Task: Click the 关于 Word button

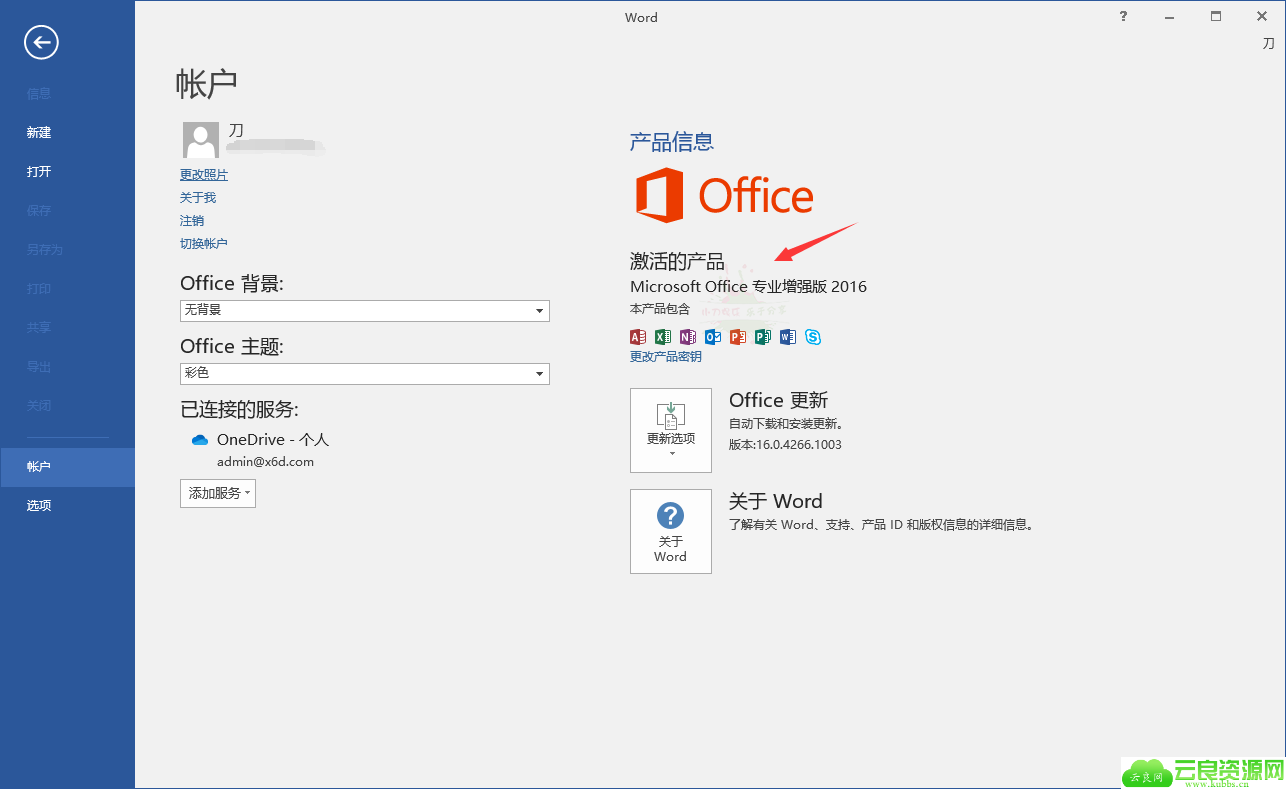Action: tap(671, 531)
